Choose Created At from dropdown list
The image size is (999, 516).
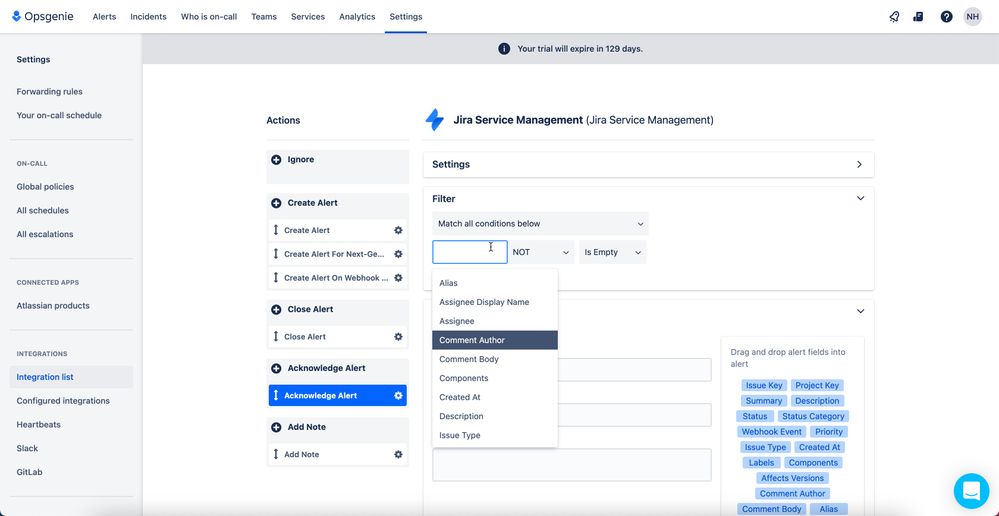coord(495,397)
